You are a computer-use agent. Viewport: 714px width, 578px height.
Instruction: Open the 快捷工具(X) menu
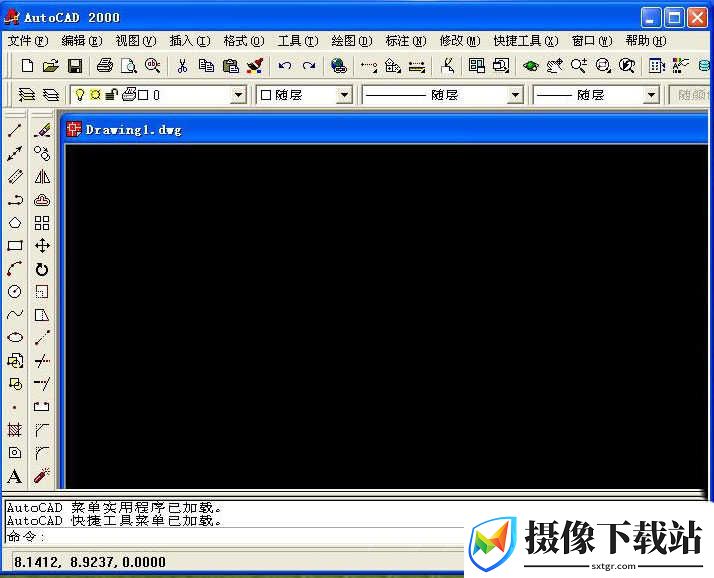(525, 41)
